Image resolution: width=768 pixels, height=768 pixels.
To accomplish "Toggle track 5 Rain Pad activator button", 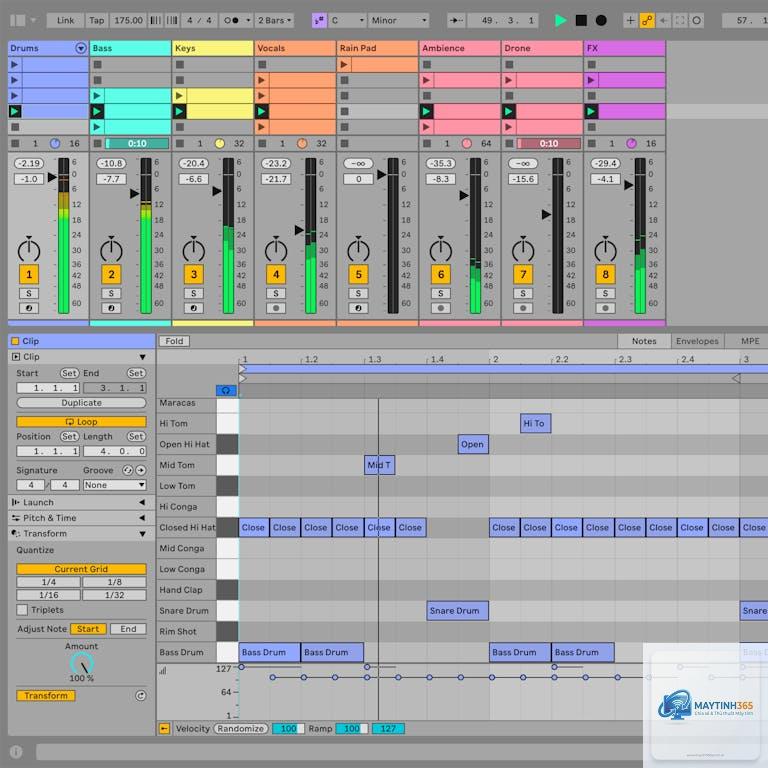I will coord(358,274).
